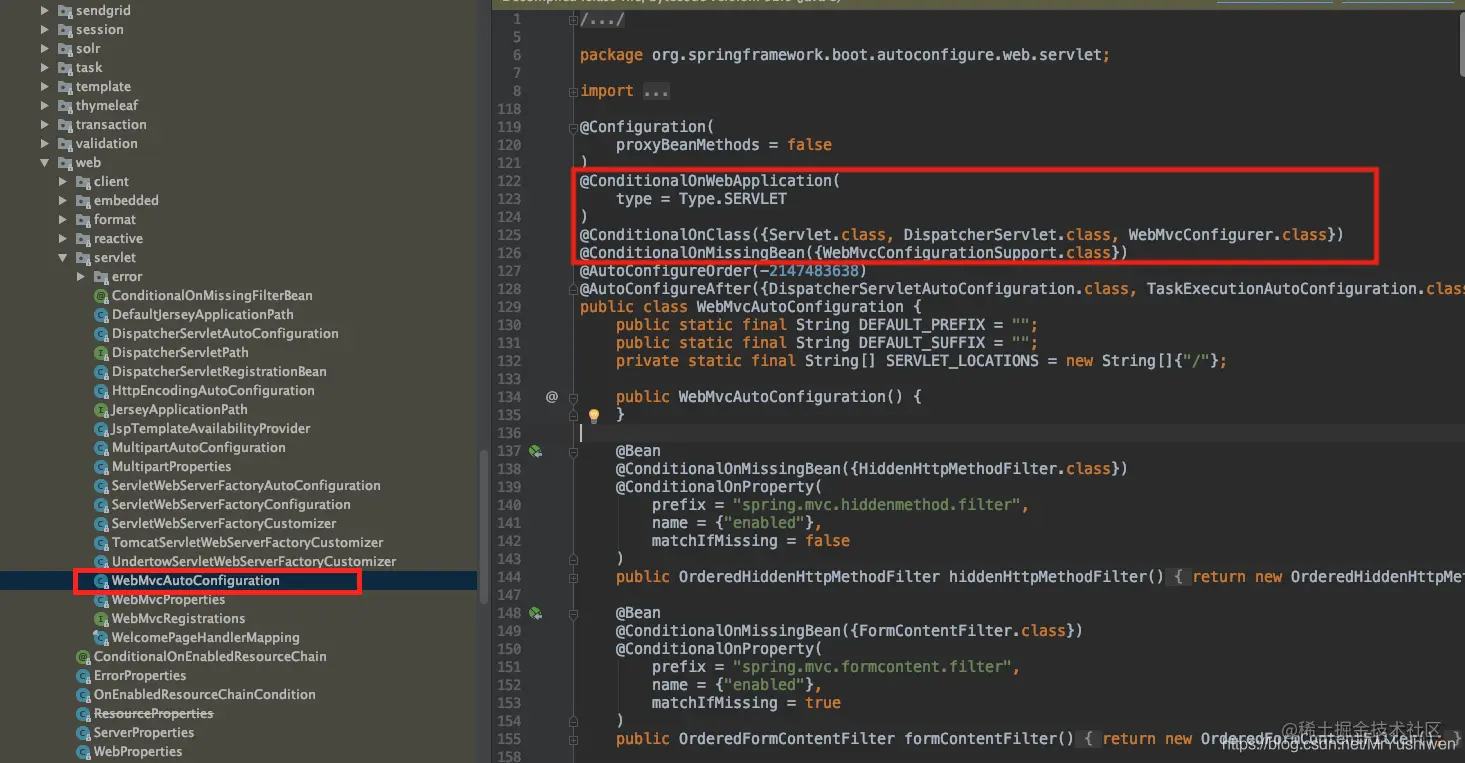Click ConditionalOnMissingFilterBean annotation icon
1465x763 pixels.
pos(101,296)
